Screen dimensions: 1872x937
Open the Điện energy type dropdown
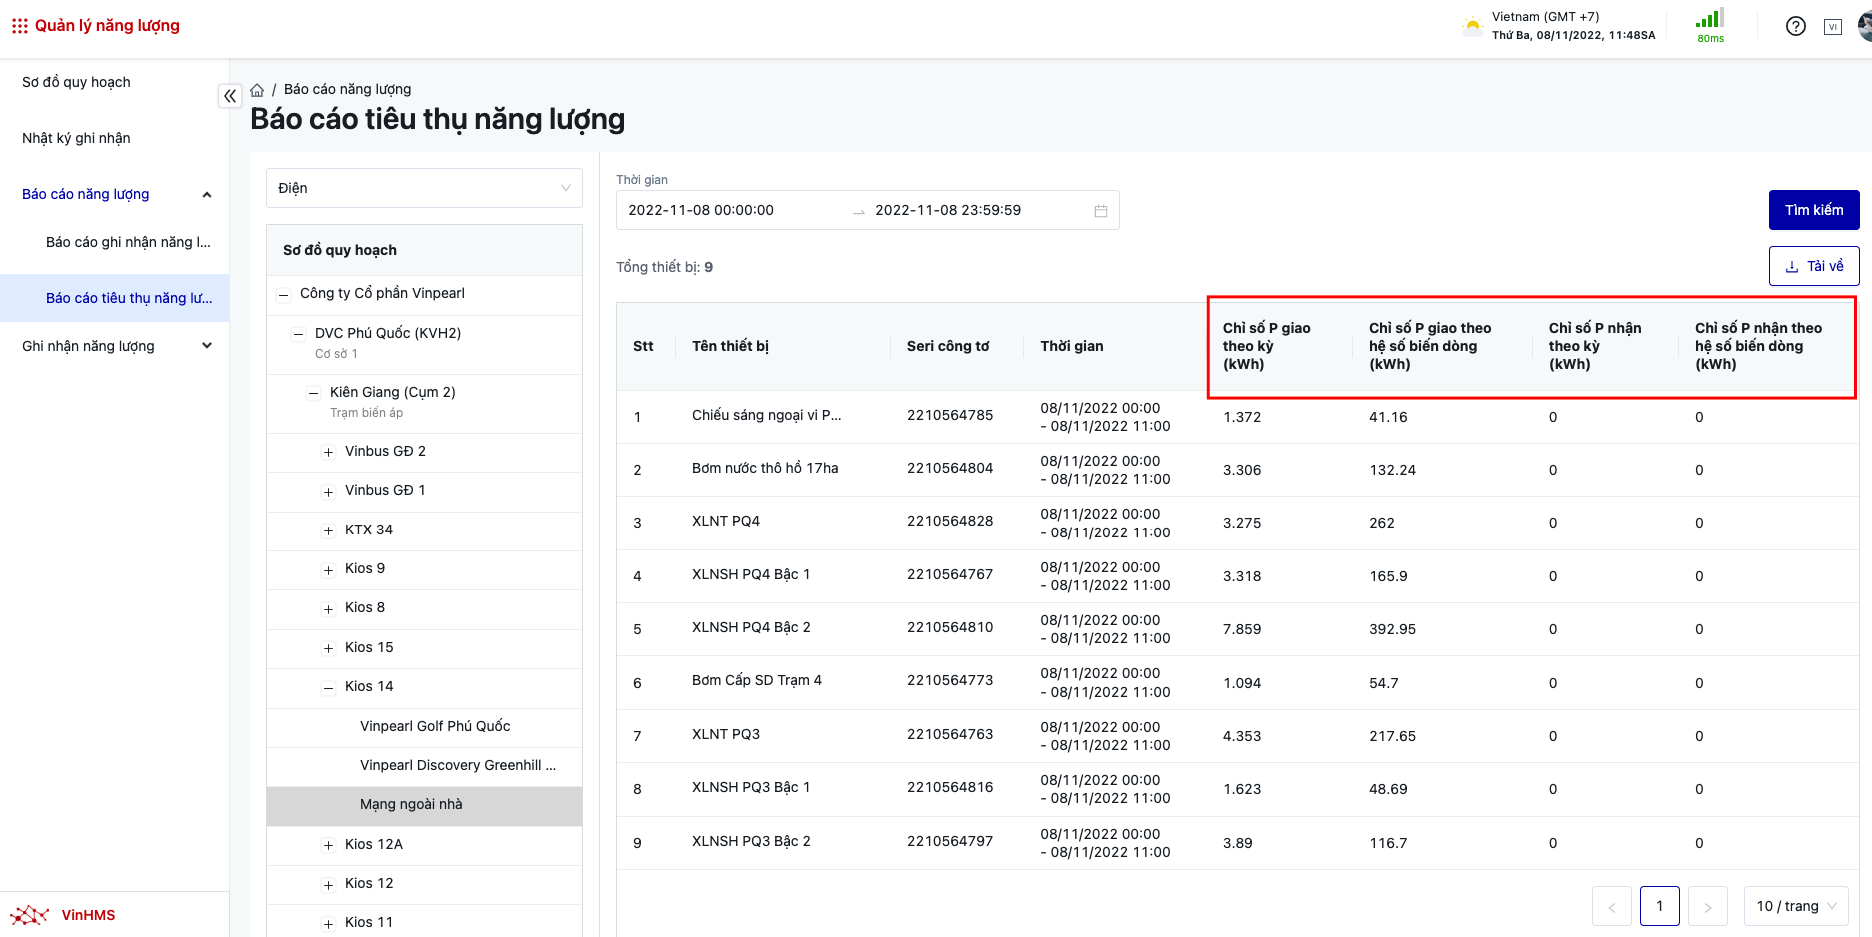(424, 188)
